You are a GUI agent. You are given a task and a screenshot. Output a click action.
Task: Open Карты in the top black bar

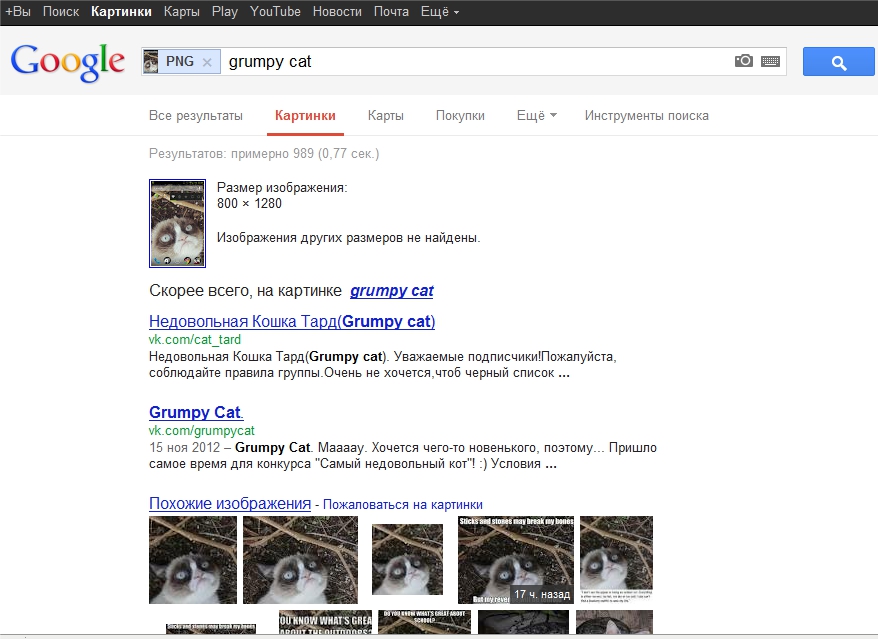[x=181, y=11]
